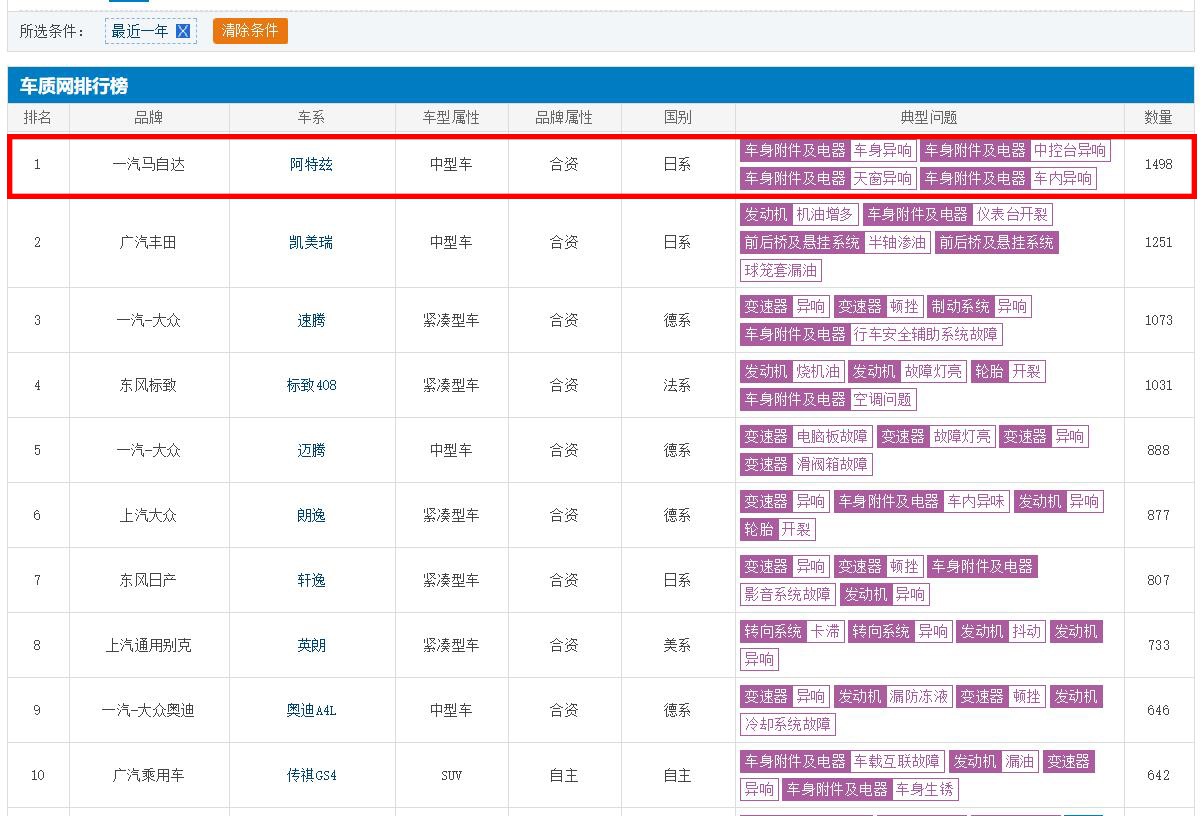Click the 漏油 engine problem tag
The image size is (1204, 816).
tap(1019, 761)
